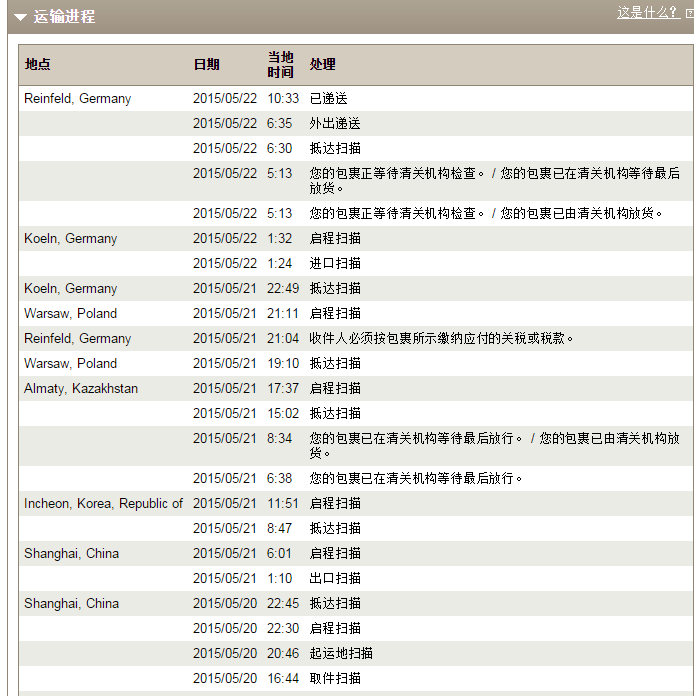Click the 起运地扫描 origin scan entry
Viewport: 694px width, 696px height.
click(x=340, y=654)
